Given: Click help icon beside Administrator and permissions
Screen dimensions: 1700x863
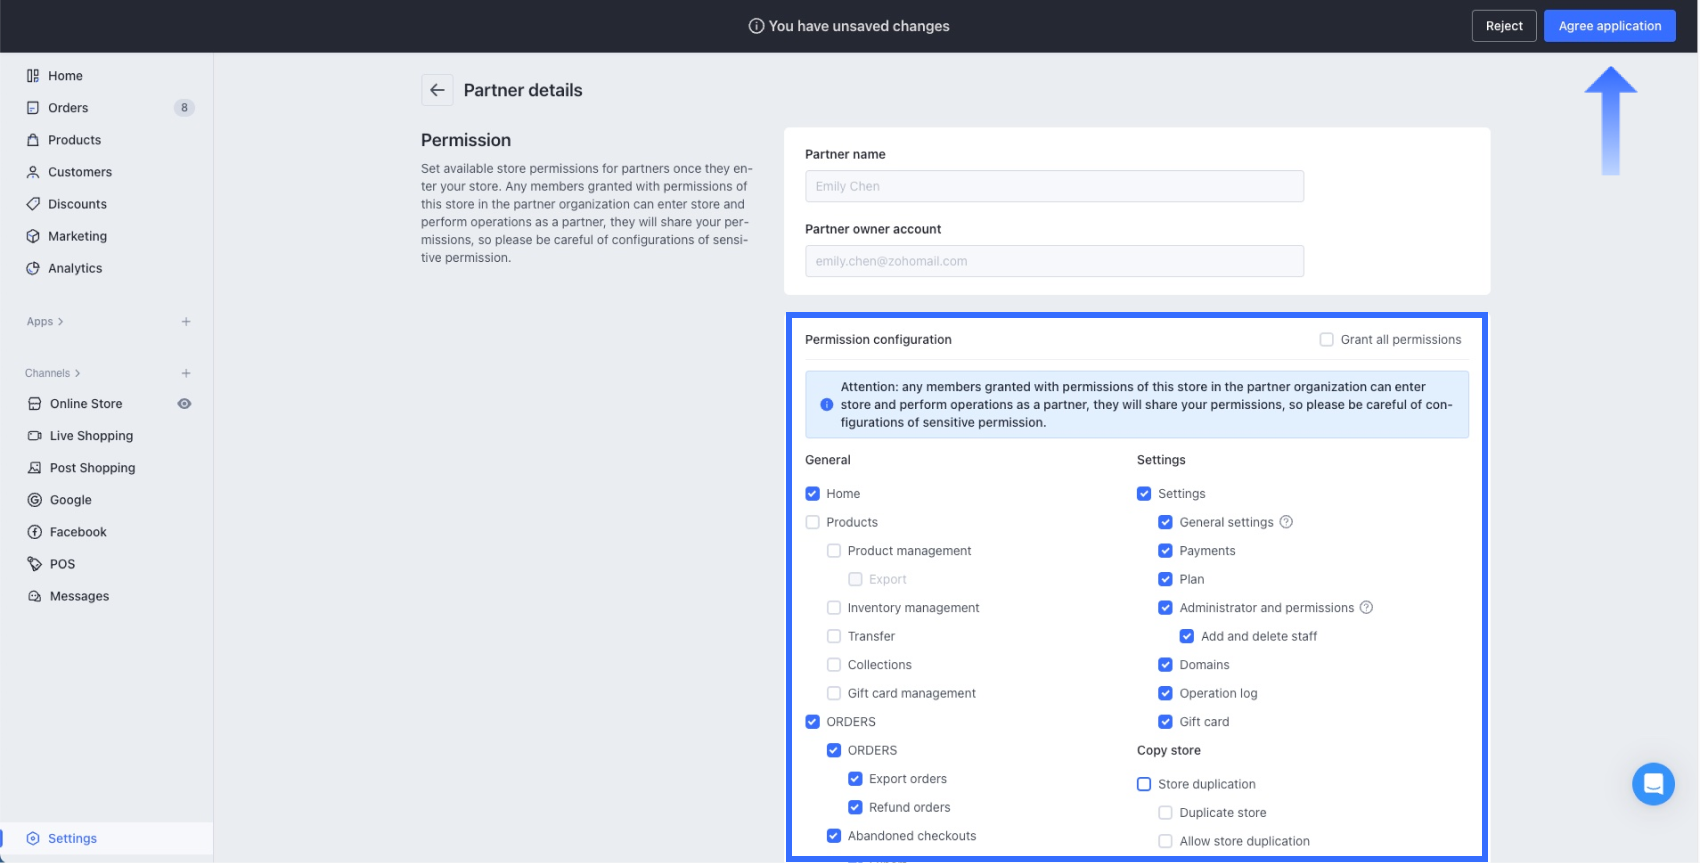Looking at the screenshot, I should 1366,608.
